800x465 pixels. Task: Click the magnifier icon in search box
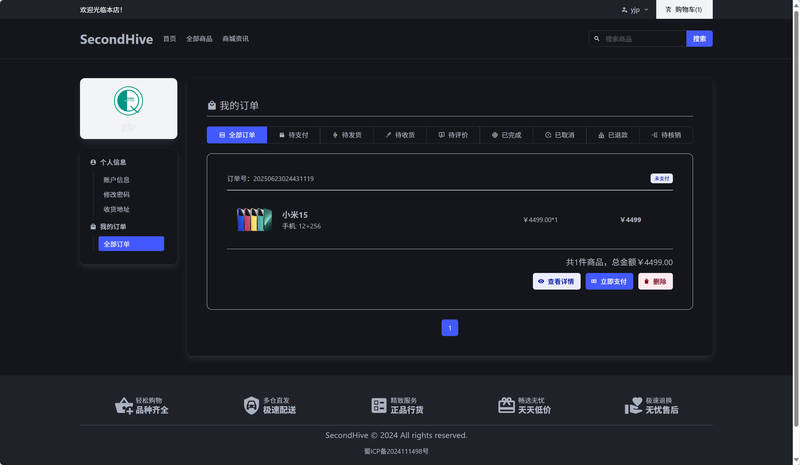596,39
